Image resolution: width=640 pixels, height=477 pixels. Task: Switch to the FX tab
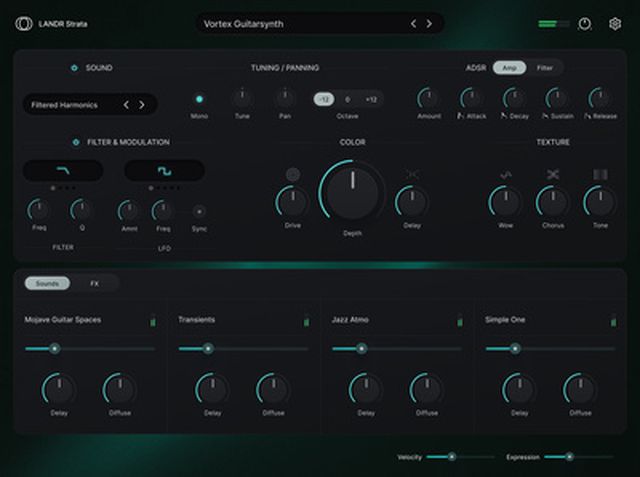tap(94, 283)
